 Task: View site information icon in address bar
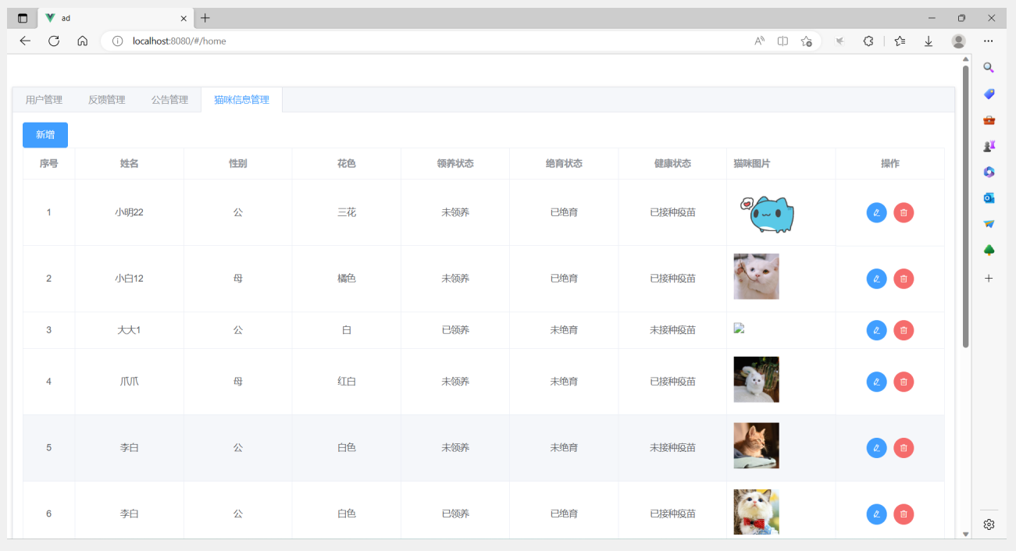tap(117, 41)
